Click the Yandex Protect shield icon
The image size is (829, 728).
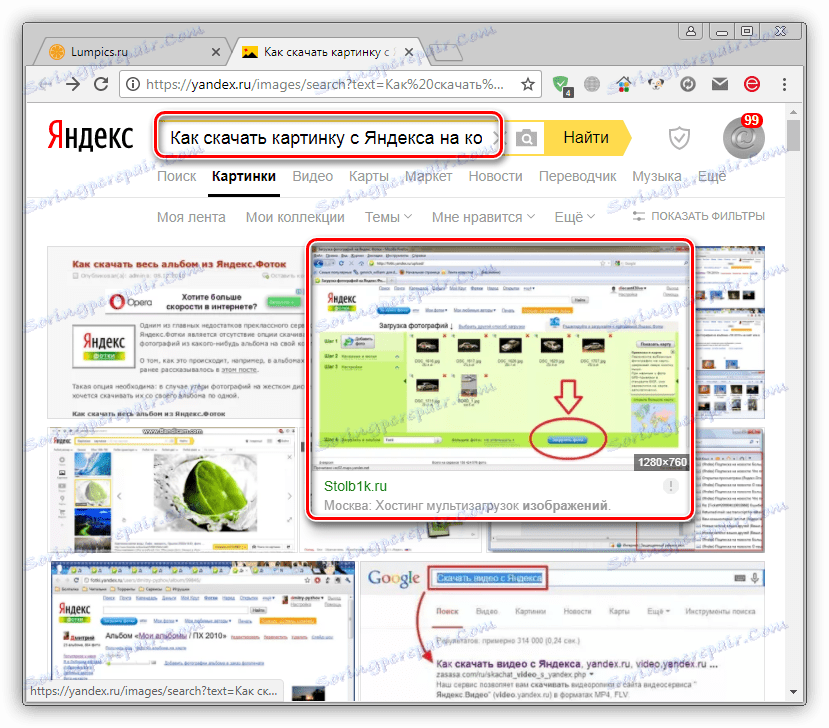tap(680, 138)
